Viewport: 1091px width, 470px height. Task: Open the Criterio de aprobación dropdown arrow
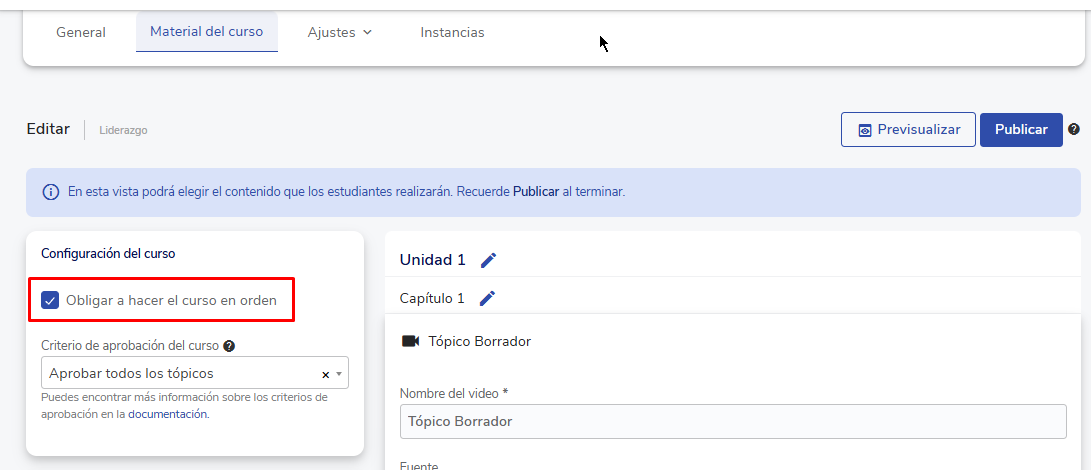pyautogui.click(x=340, y=374)
